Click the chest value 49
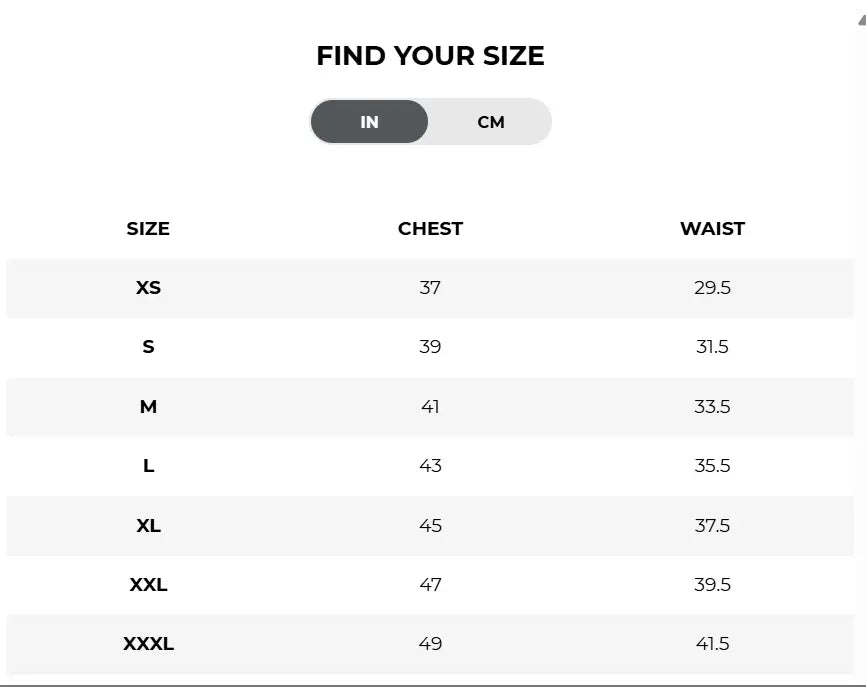This screenshot has width=866, height=687. pyautogui.click(x=430, y=643)
